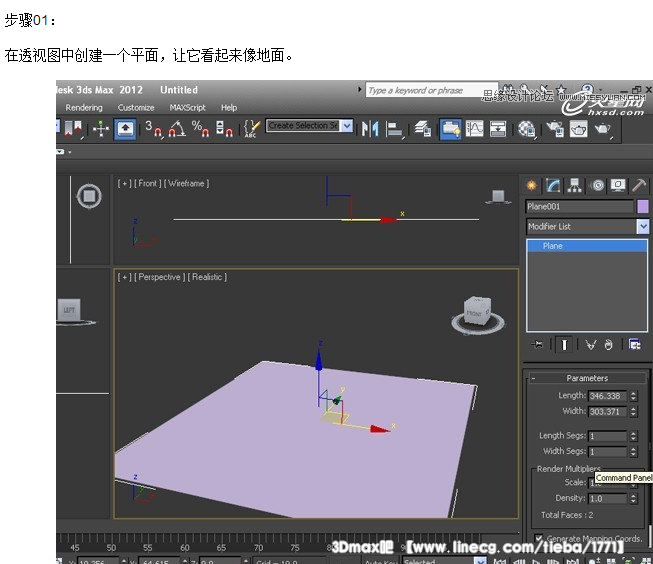
Task: Open the Rendered Frame Window
Action: point(578,129)
